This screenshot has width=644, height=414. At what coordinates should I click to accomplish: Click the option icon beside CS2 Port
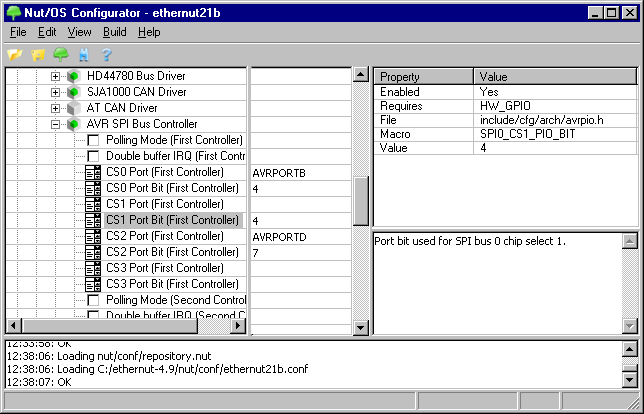[93, 236]
